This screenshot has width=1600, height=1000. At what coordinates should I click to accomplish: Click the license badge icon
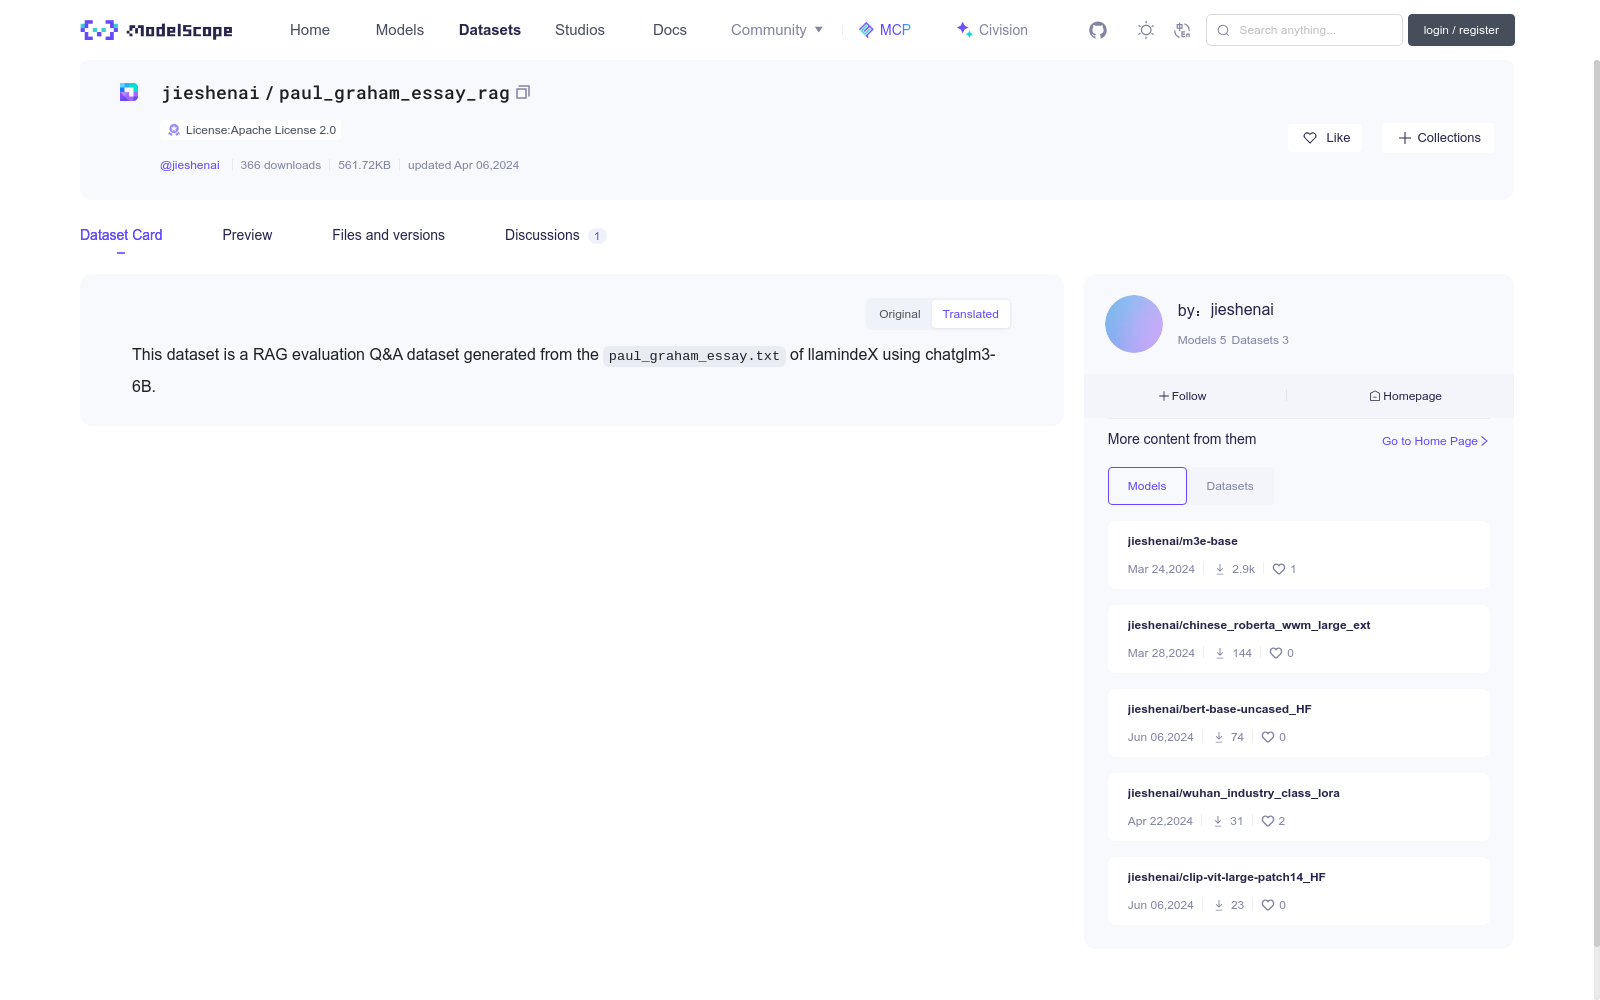coord(174,130)
